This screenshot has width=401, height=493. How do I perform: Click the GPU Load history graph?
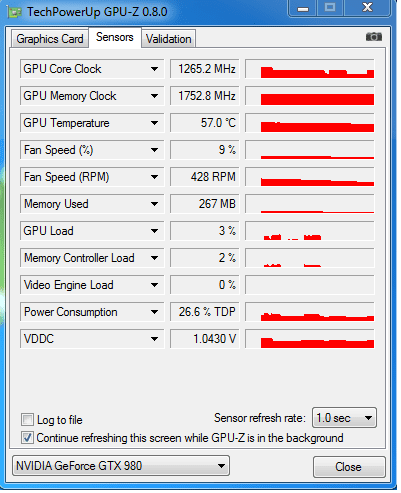click(310, 231)
